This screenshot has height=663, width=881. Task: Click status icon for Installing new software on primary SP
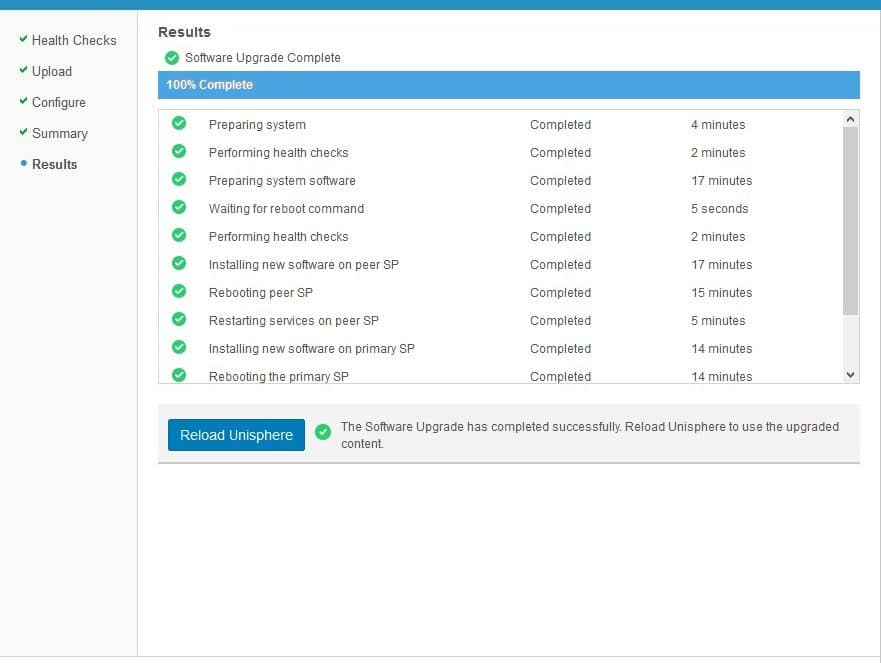click(179, 347)
